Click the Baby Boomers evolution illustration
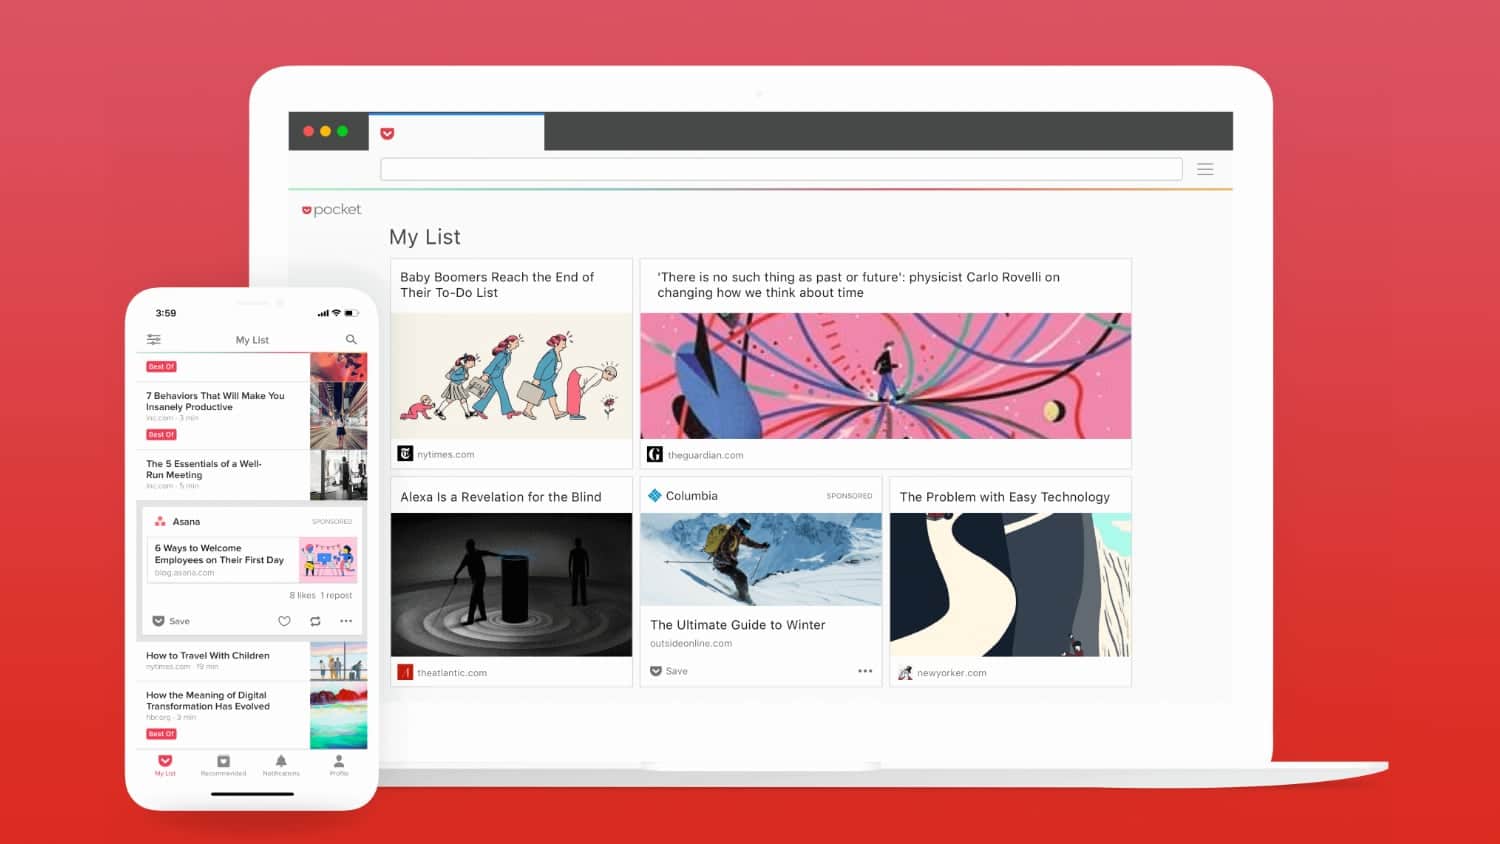Screen dimensions: 1500x844 point(511,376)
